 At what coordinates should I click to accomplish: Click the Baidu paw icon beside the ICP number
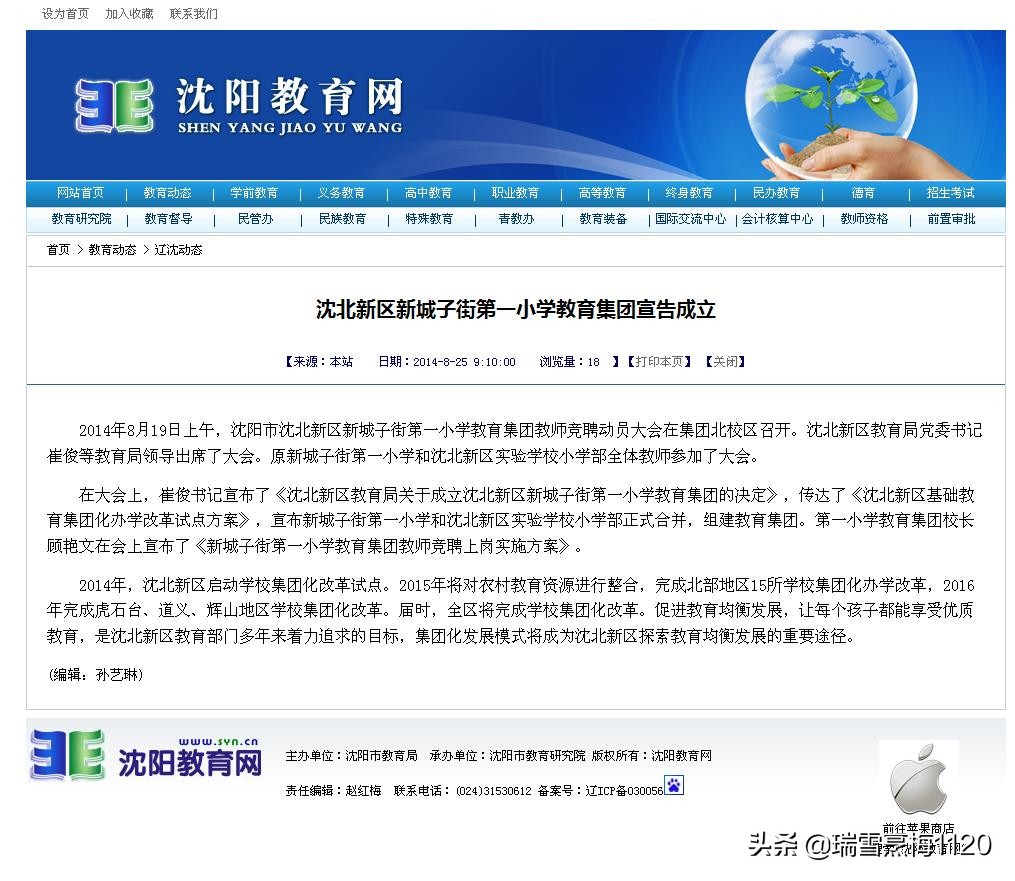(673, 788)
